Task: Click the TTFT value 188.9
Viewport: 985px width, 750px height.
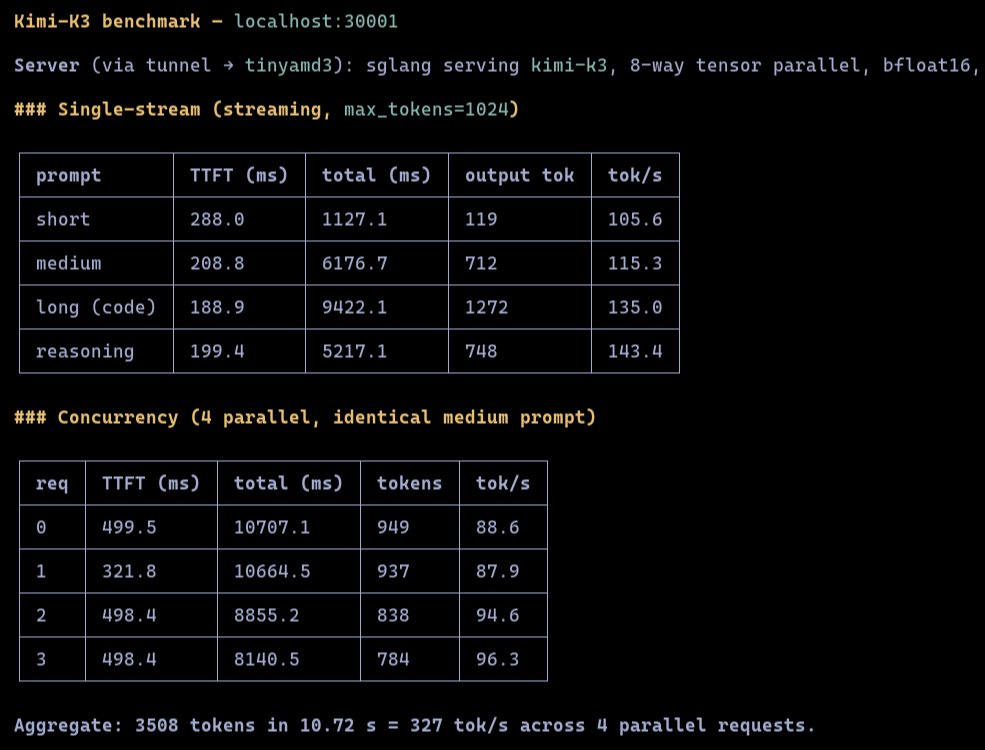Action: click(217, 307)
